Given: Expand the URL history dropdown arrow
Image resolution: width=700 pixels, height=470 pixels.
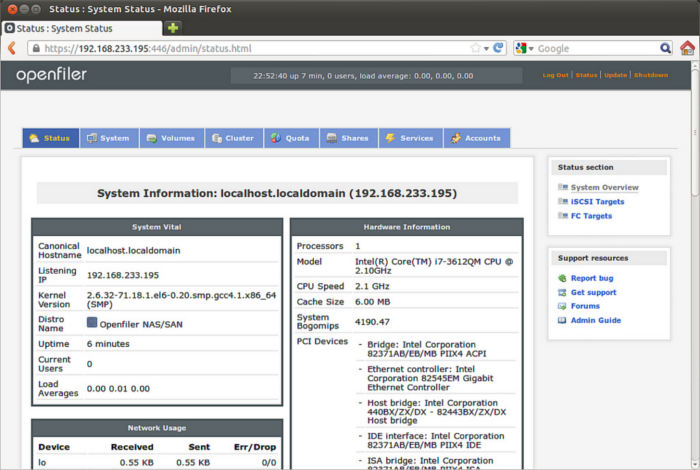Looking at the screenshot, I should [x=486, y=48].
